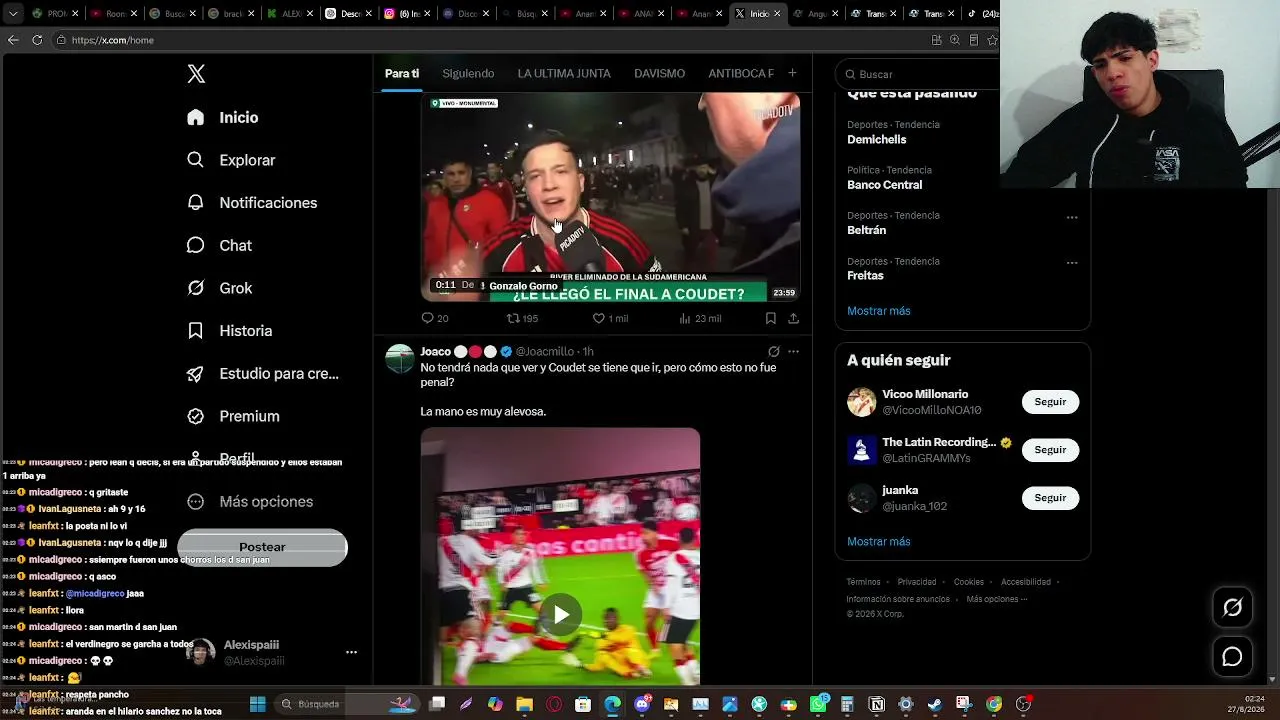Open the Privacidad footer link
Viewport: 1280px width, 720px height.
(x=917, y=582)
